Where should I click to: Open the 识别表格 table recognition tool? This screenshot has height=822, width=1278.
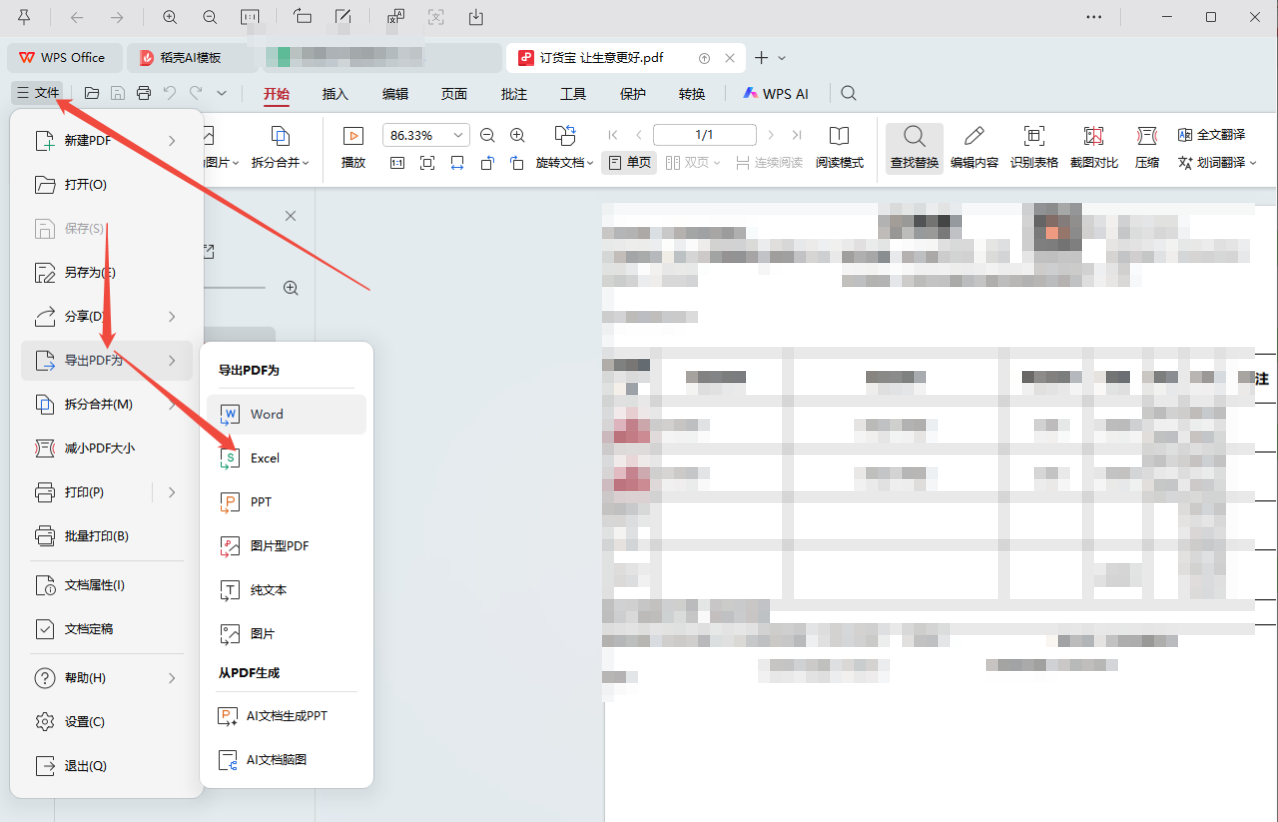point(1034,147)
